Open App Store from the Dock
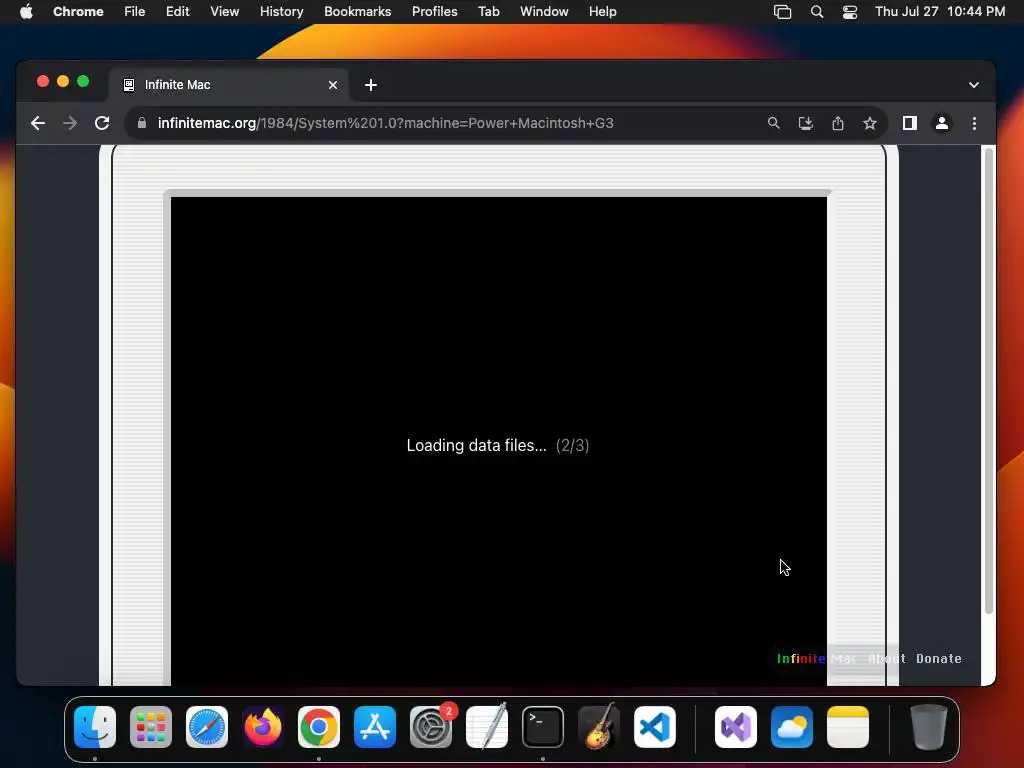The height and width of the screenshot is (768, 1024). (375, 727)
